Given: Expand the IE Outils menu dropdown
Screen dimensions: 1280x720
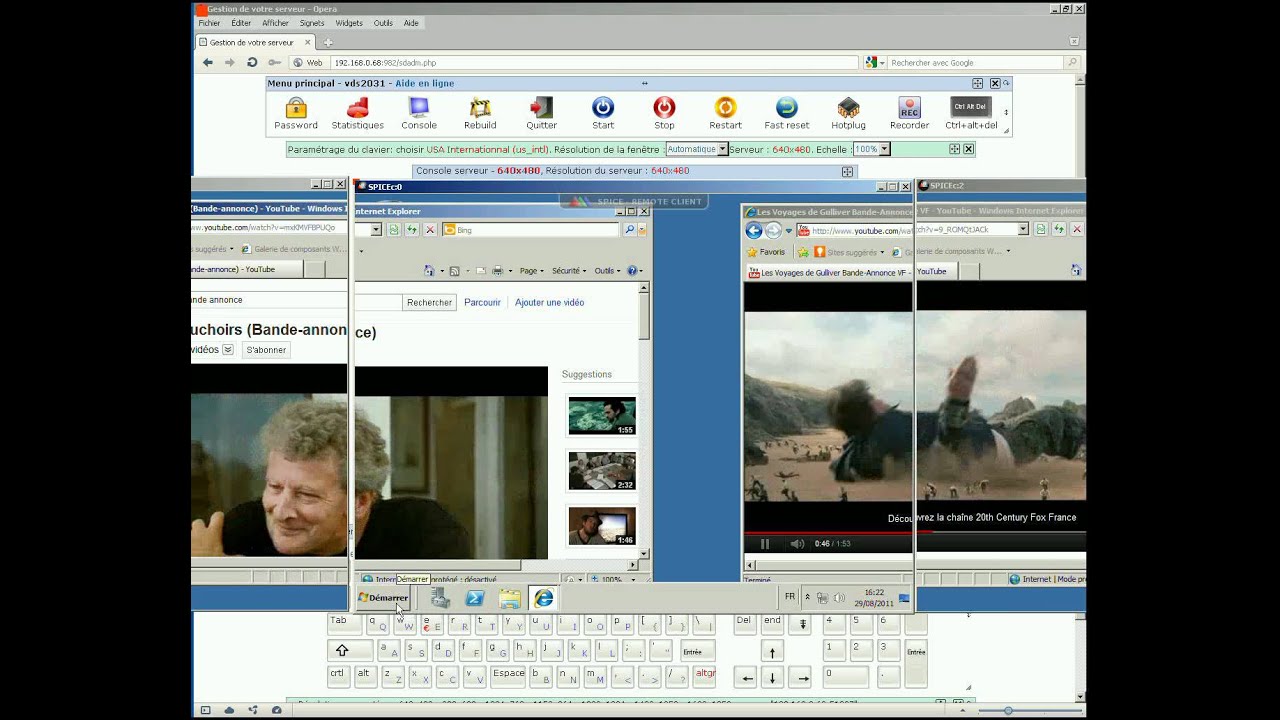Looking at the screenshot, I should (606, 271).
